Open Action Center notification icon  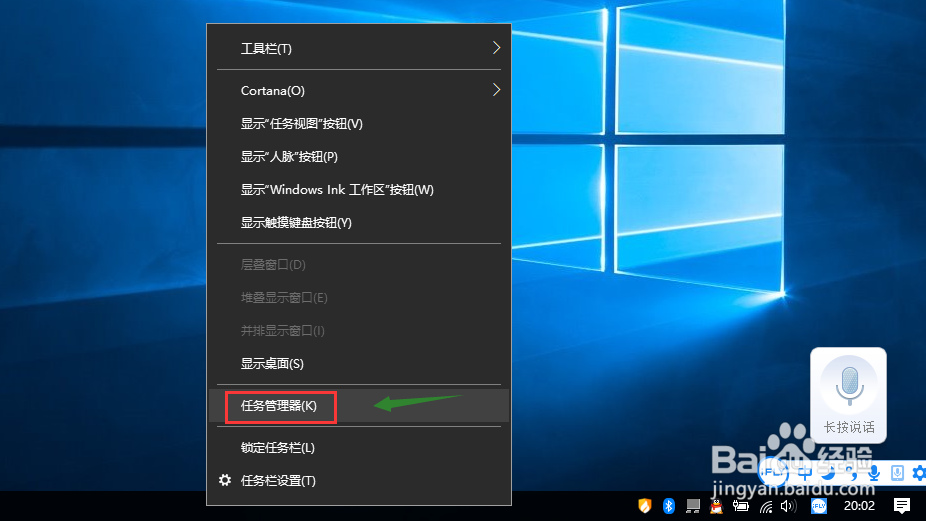902,506
